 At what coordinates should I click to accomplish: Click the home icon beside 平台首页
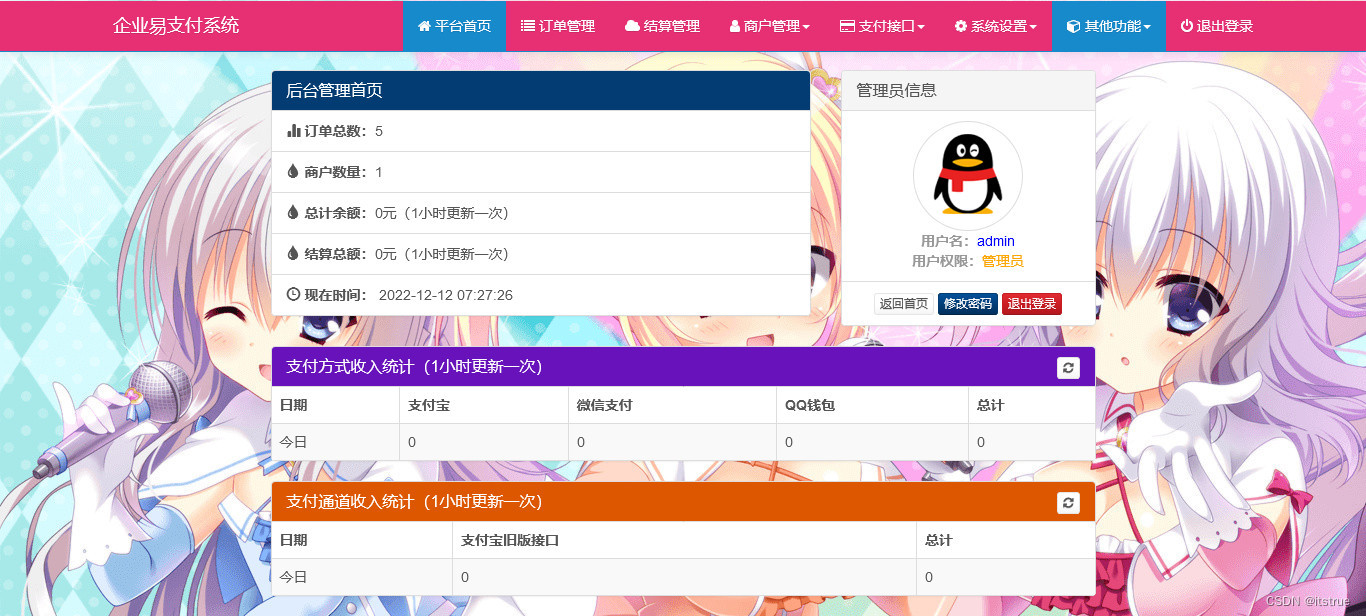[424, 26]
